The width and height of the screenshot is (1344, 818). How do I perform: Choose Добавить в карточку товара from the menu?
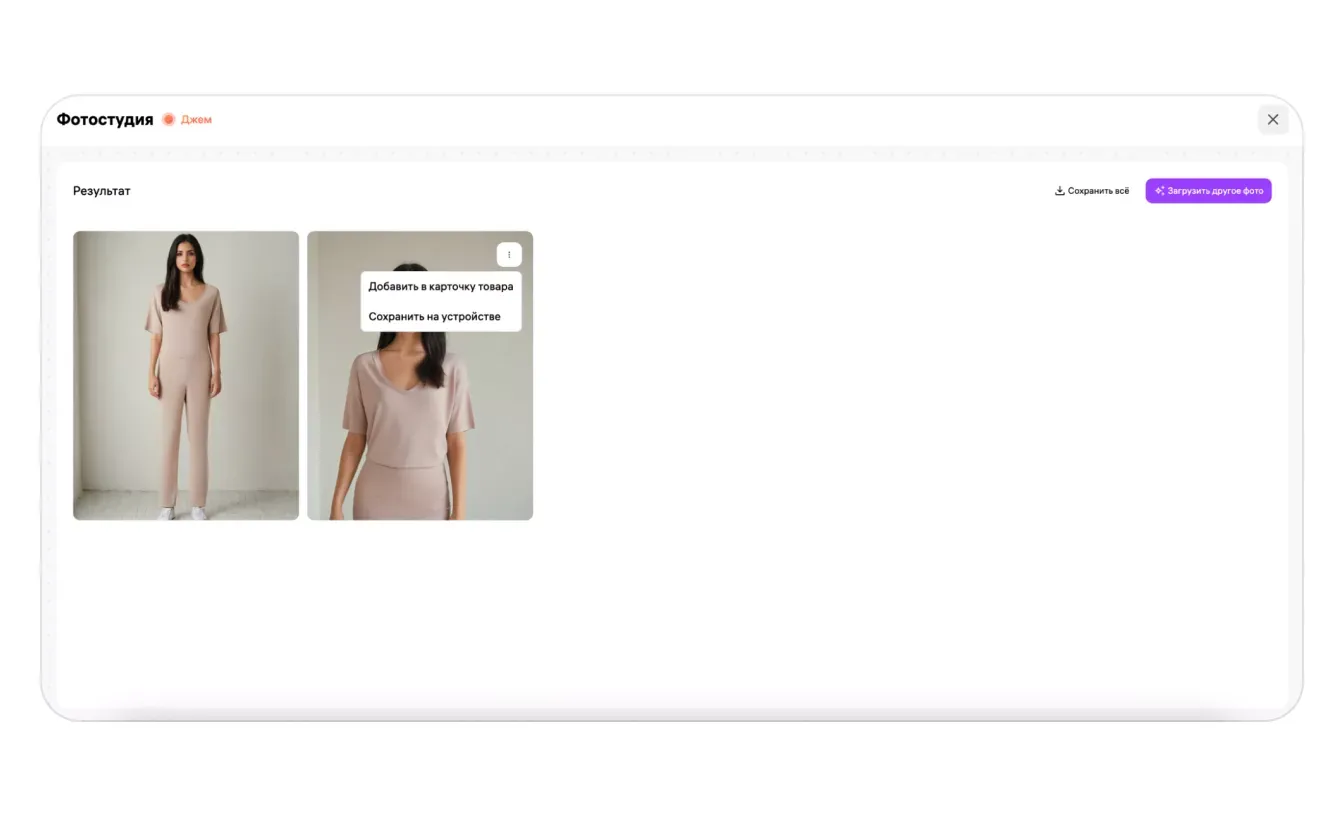440,287
